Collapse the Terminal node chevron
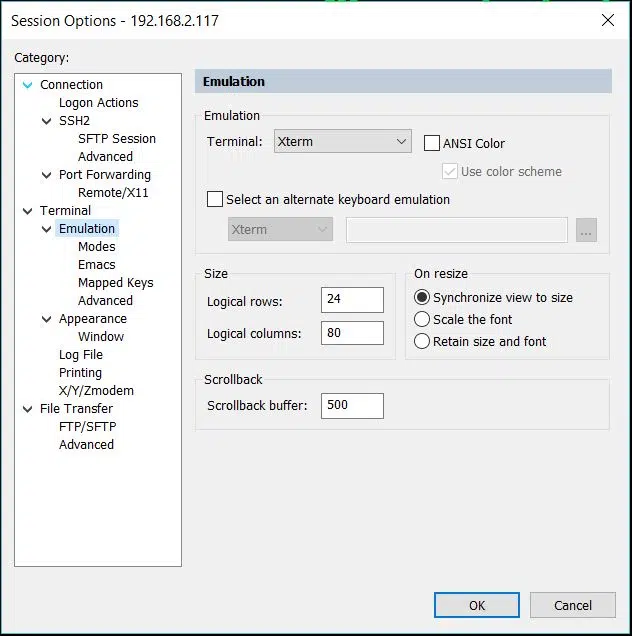Image resolution: width=632 pixels, height=636 pixels. coord(28,211)
